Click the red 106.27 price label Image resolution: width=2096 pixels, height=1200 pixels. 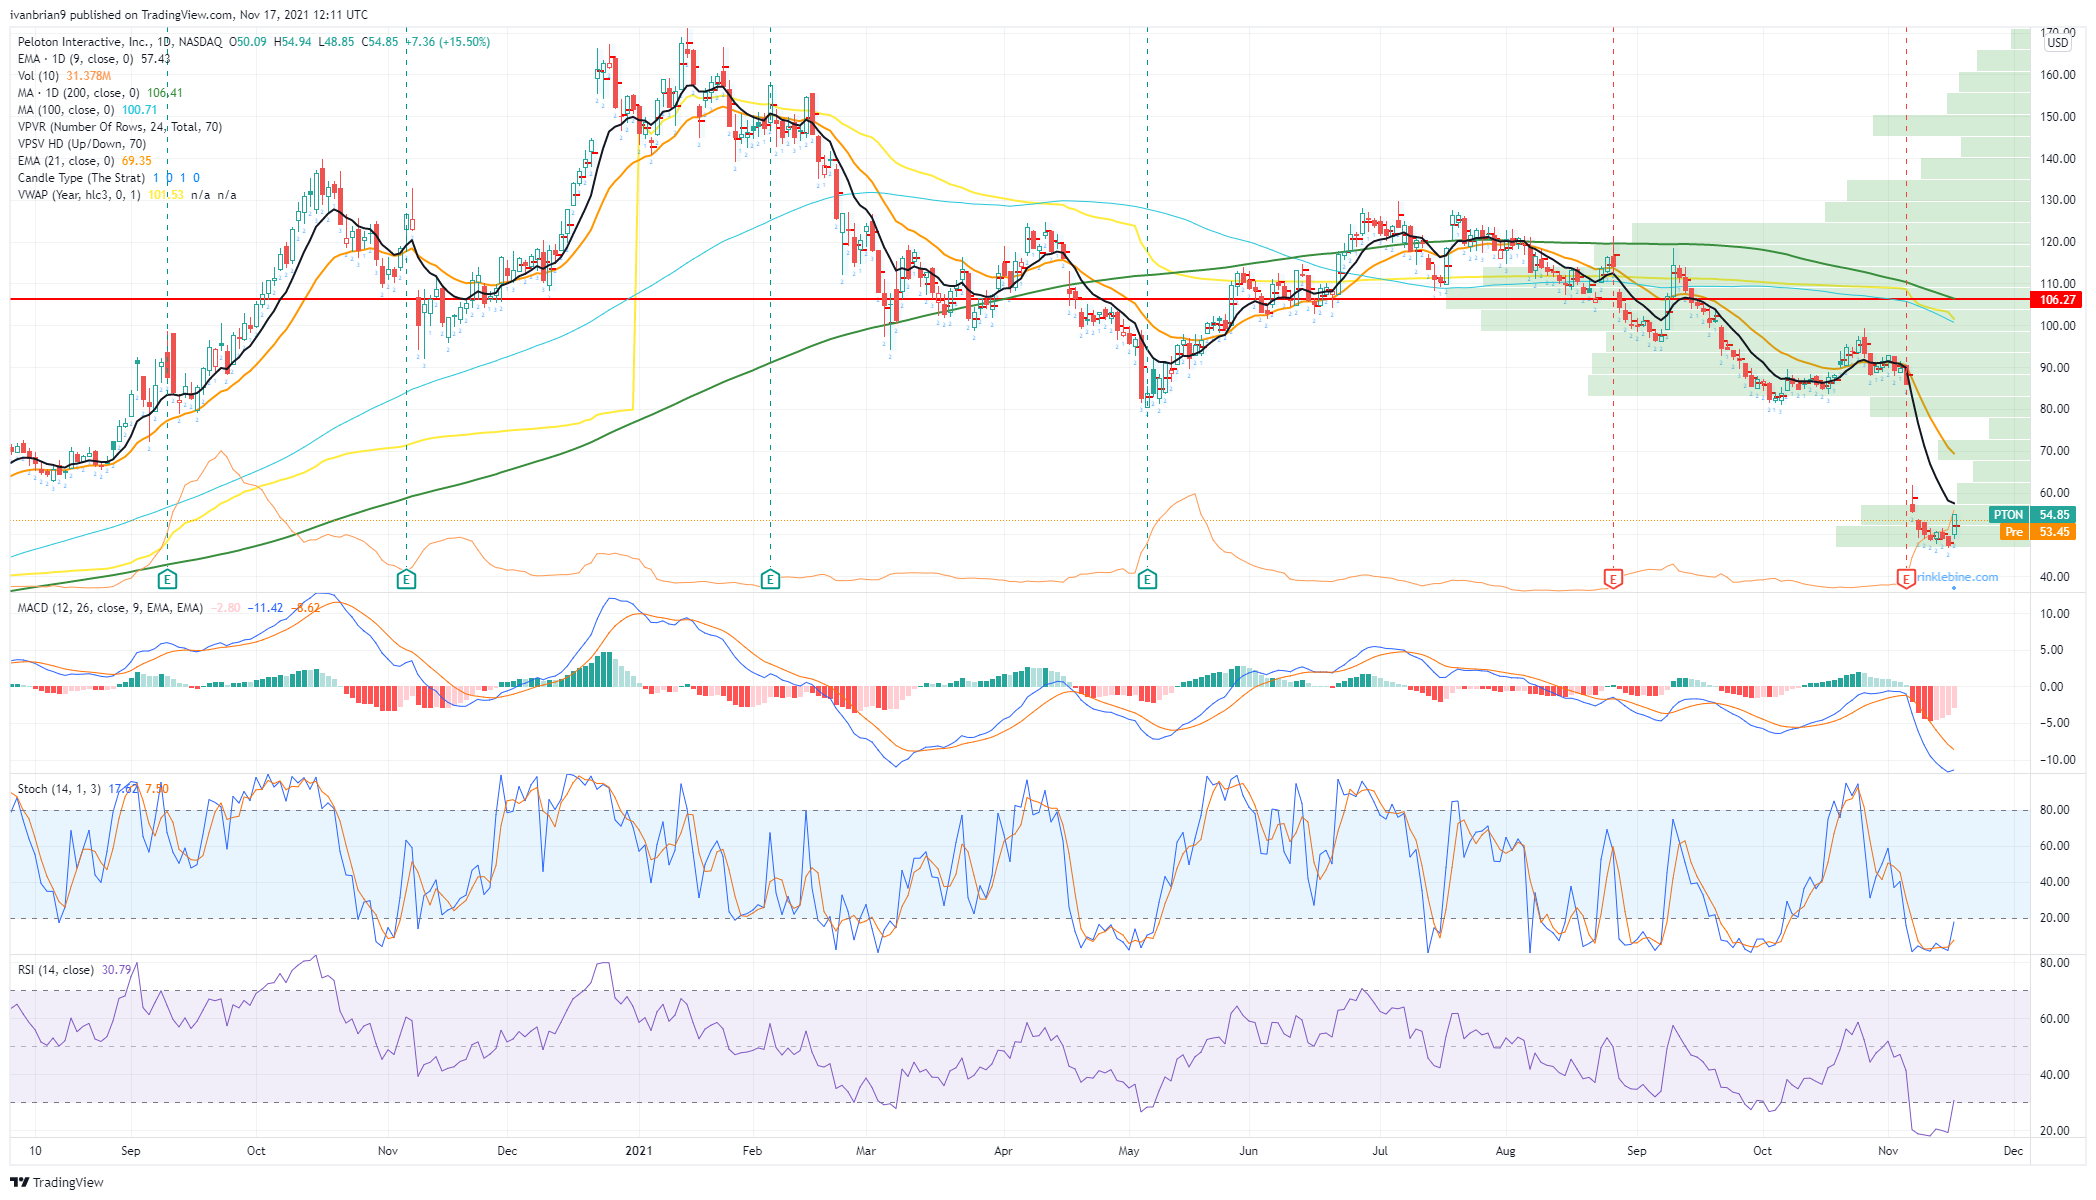pos(2057,300)
